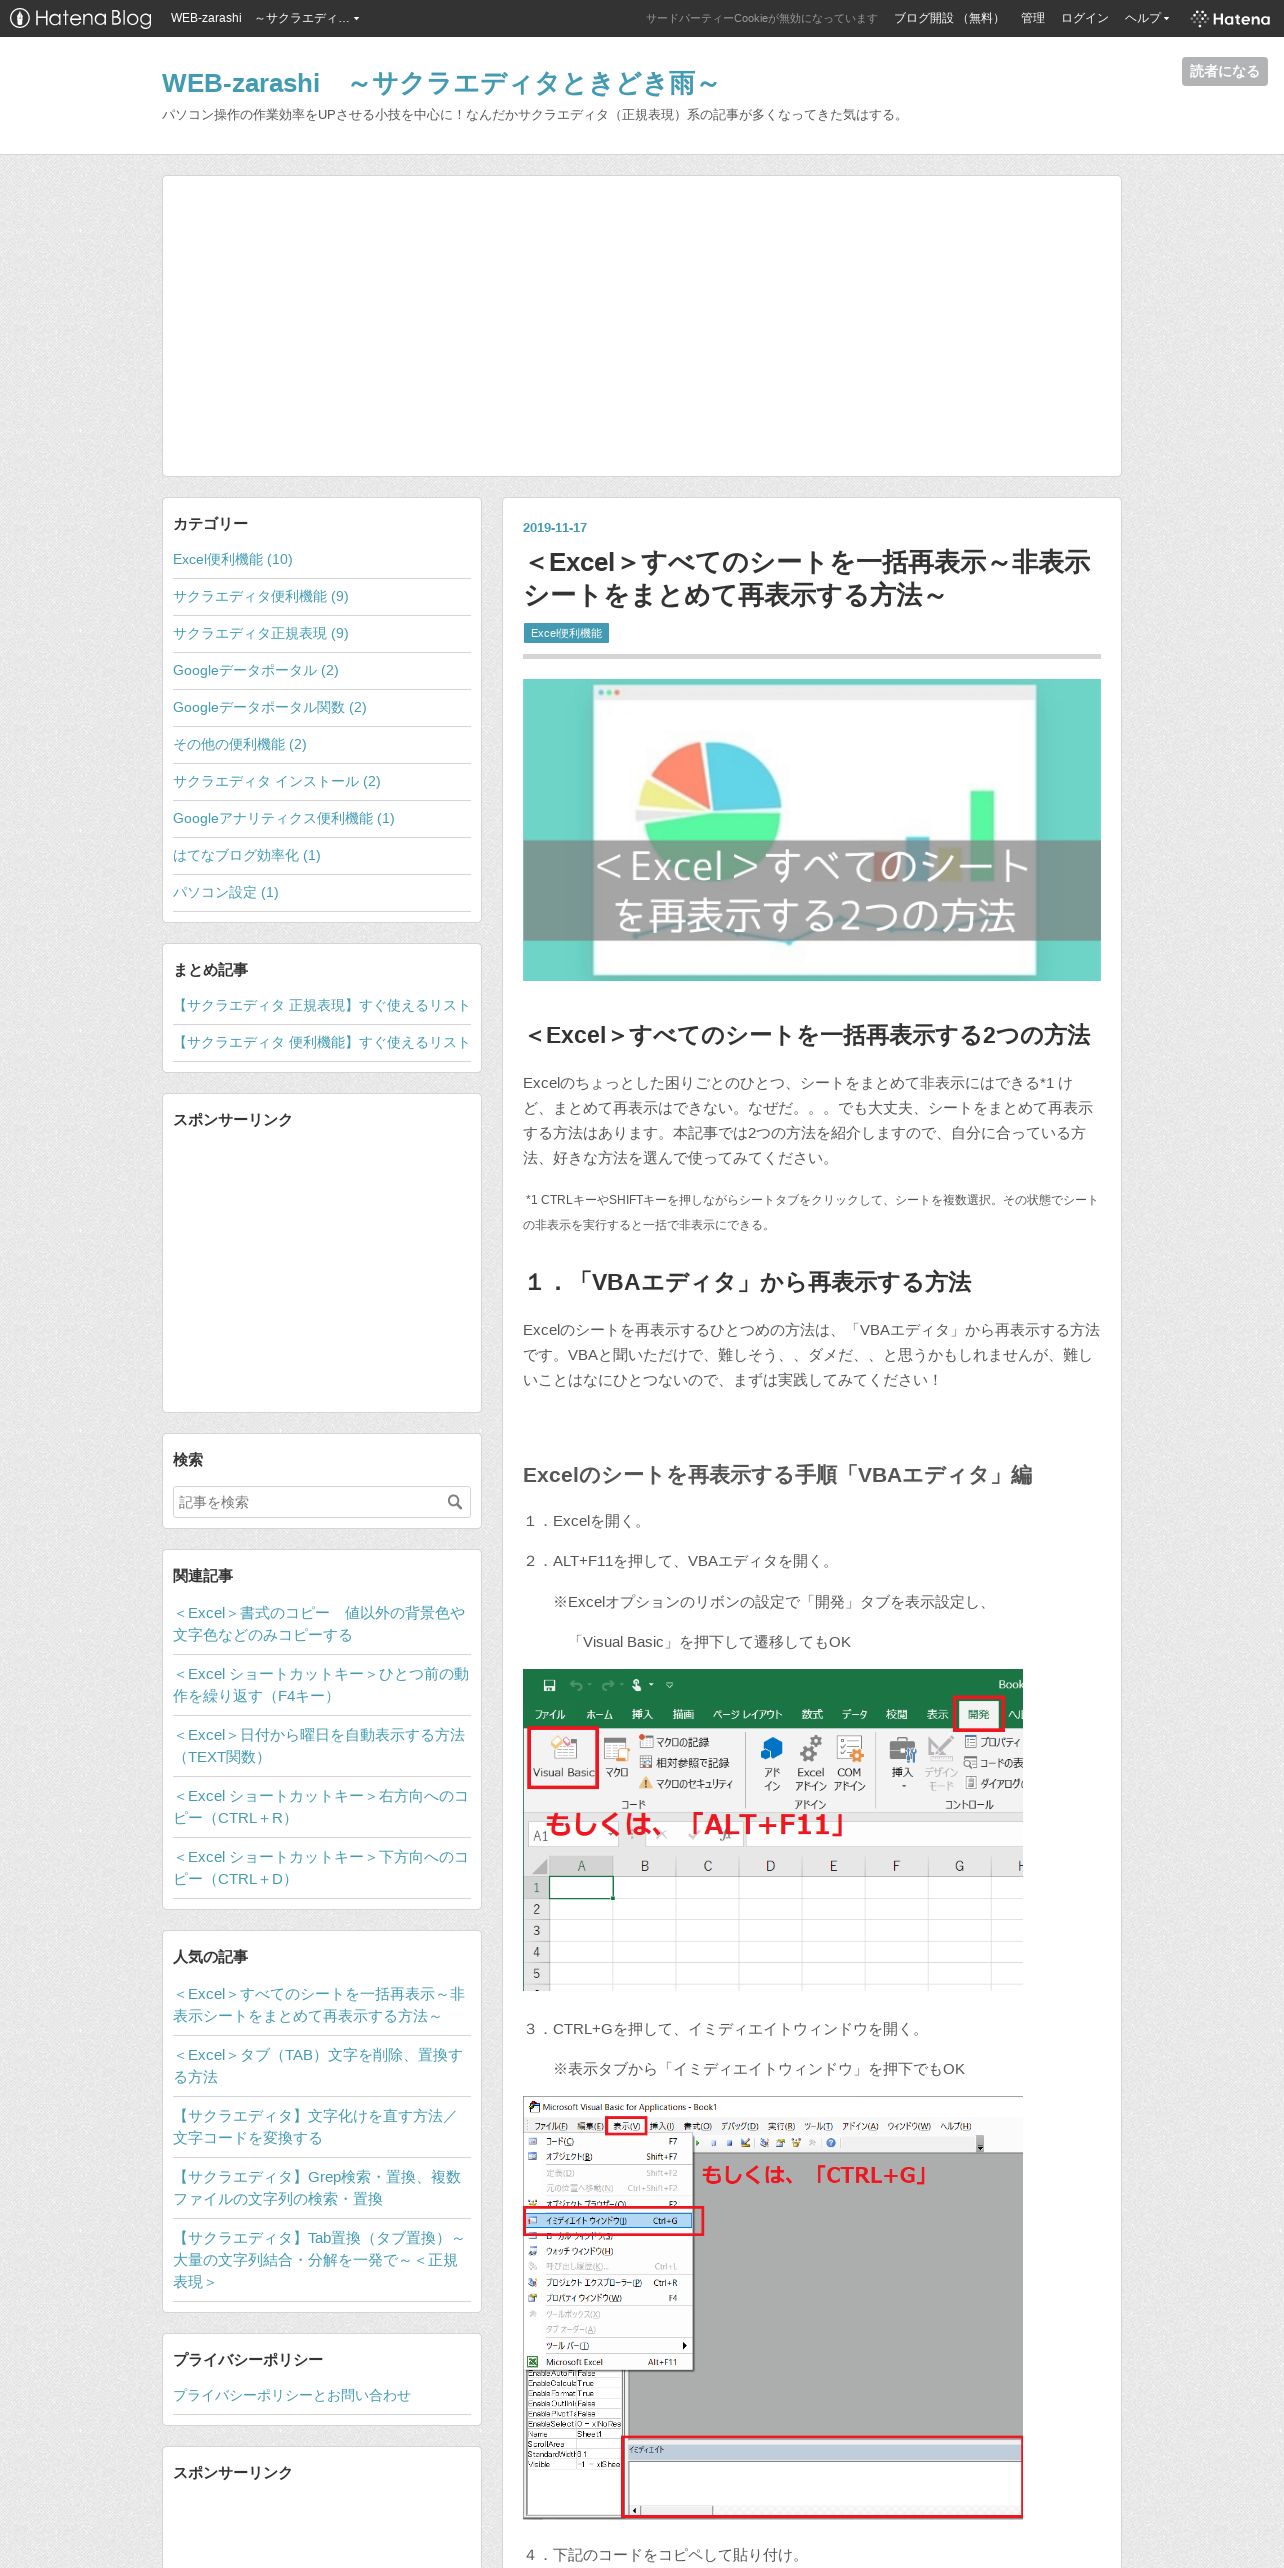Click the Hatena Blog logo in the top bar
Image resolution: width=1284 pixels, height=2568 pixels.
point(81,18)
